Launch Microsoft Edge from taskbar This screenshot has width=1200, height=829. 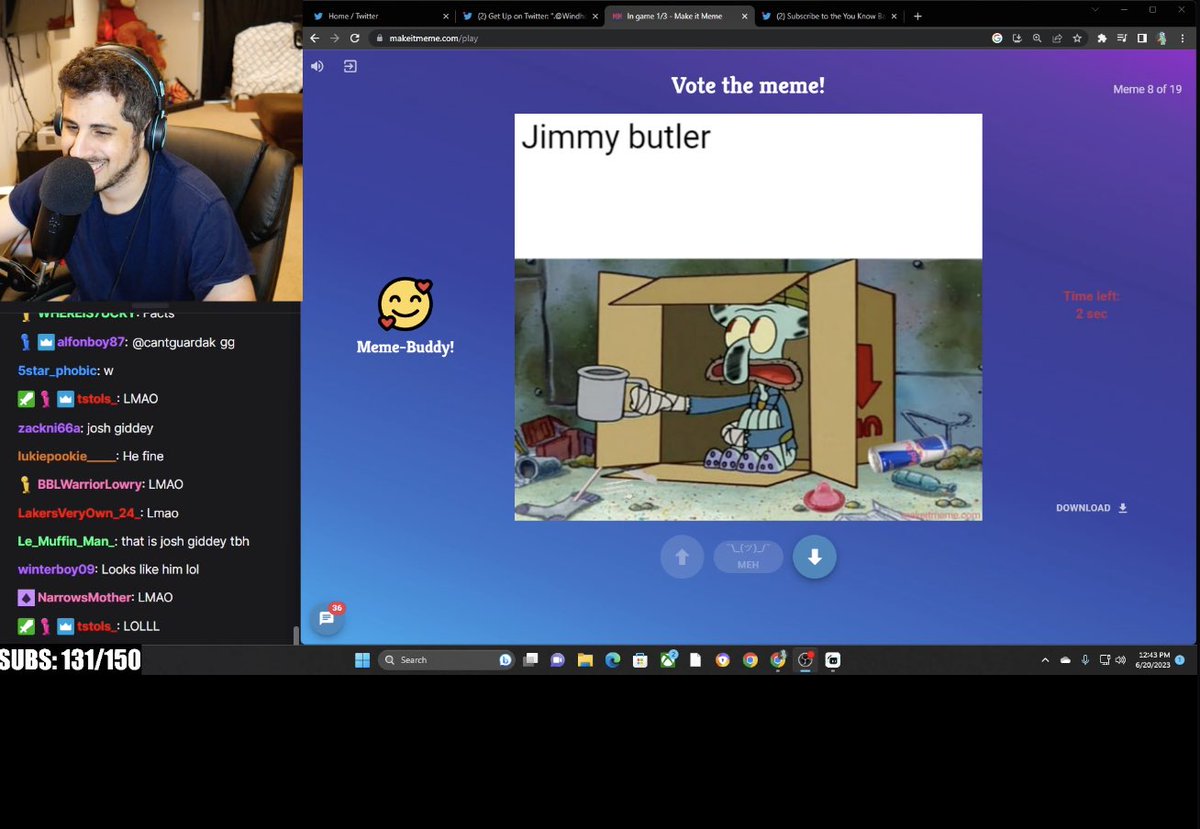(x=613, y=660)
